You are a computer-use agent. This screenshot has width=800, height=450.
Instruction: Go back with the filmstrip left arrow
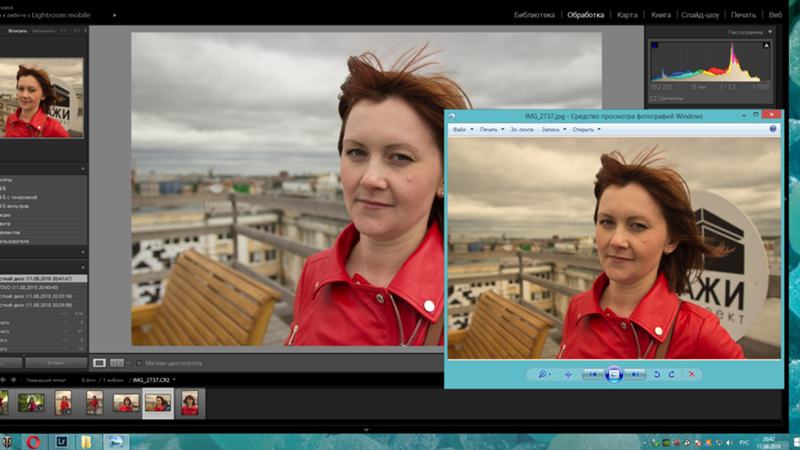click(3, 380)
